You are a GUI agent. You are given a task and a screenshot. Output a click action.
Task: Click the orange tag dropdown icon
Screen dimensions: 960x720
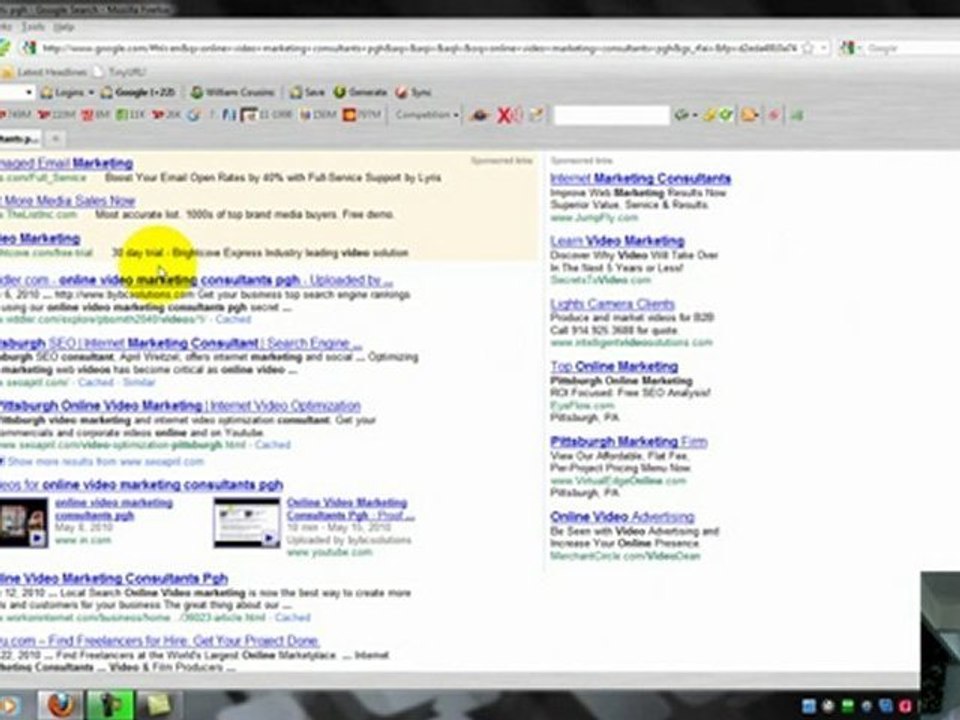tap(750, 114)
